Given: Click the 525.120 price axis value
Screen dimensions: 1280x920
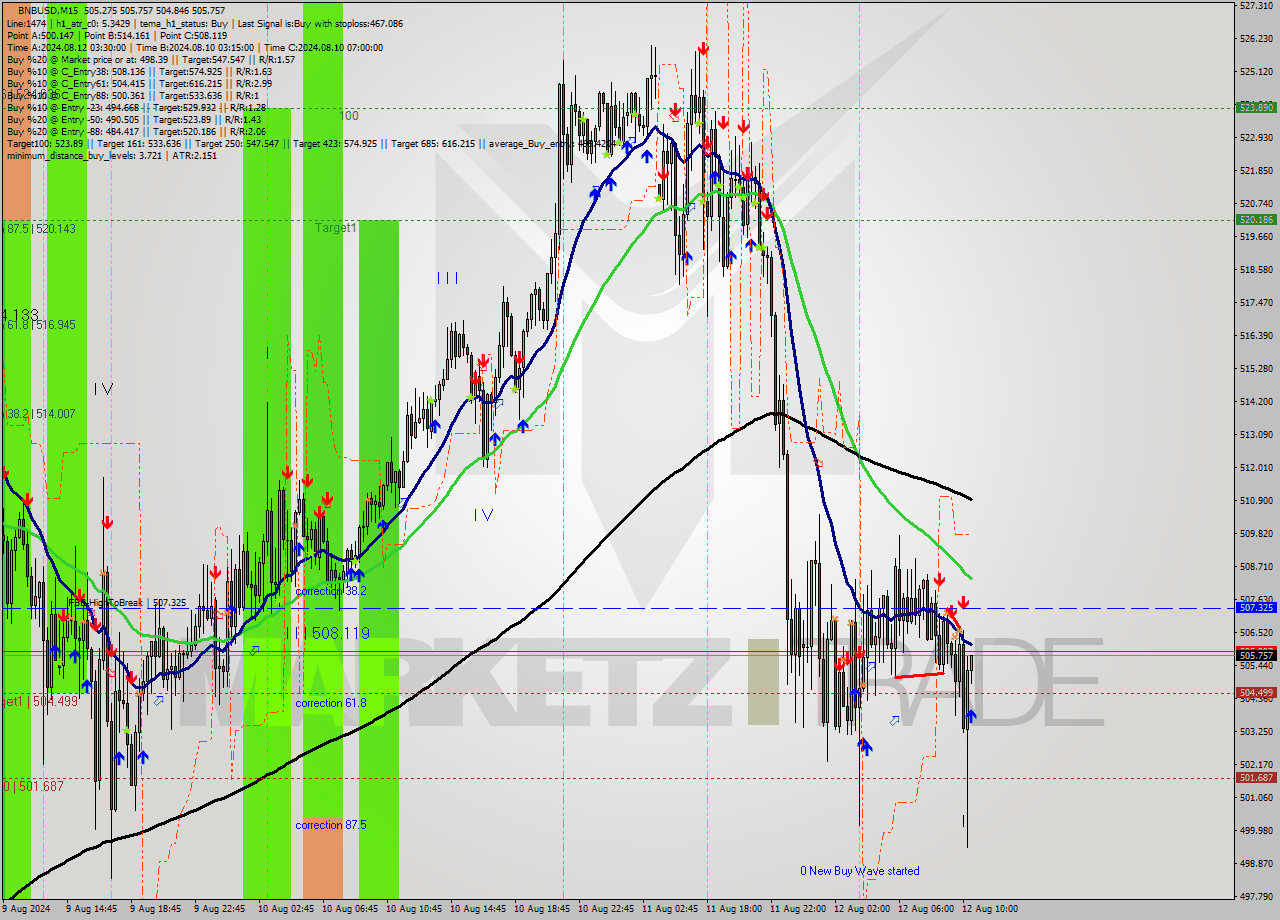Looking at the screenshot, I should pos(1256,72).
